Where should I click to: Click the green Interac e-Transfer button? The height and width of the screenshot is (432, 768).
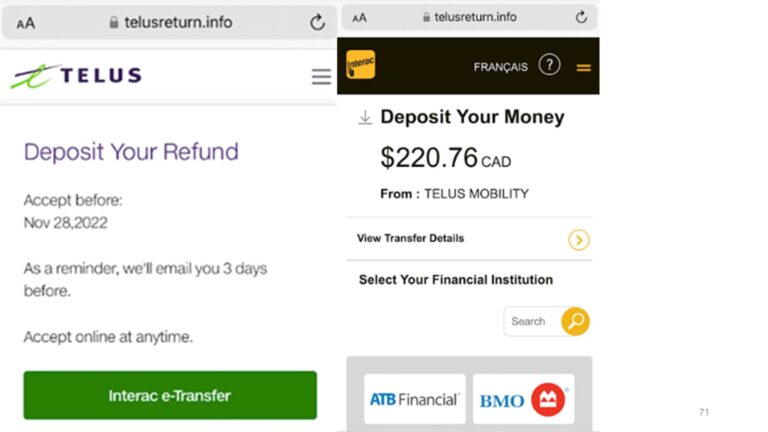170,395
